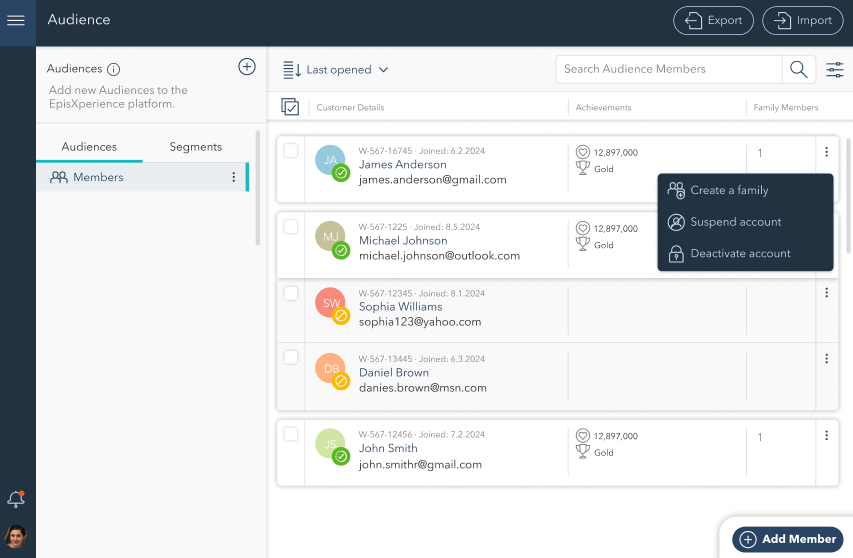
Task: Click the Family Members column header
Action: (x=786, y=108)
